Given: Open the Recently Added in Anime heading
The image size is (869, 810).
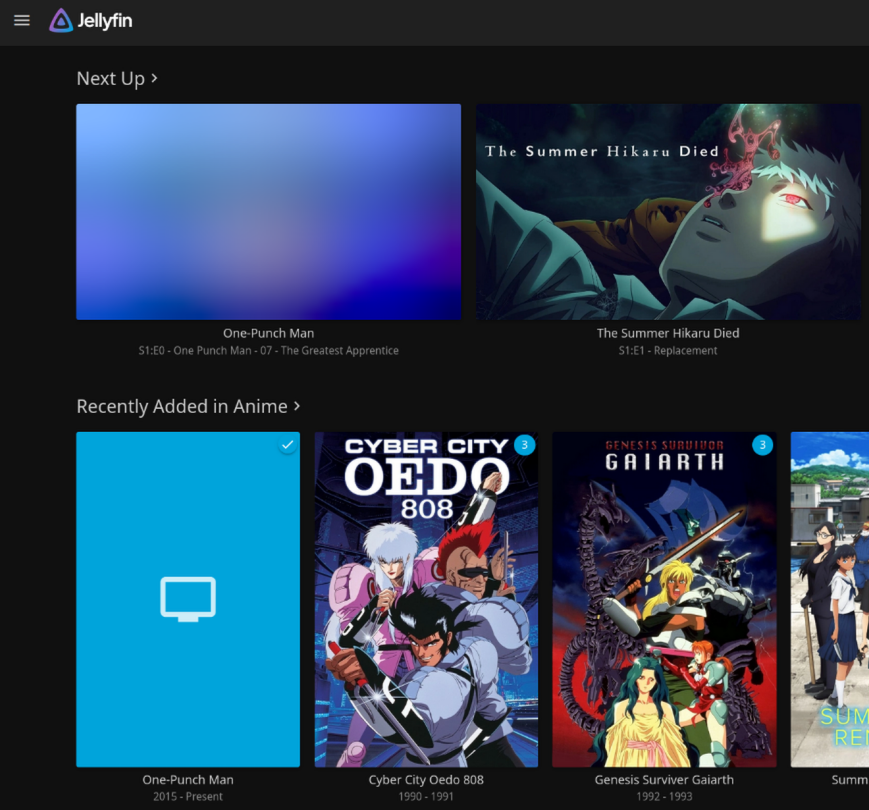Looking at the screenshot, I should tap(181, 407).
